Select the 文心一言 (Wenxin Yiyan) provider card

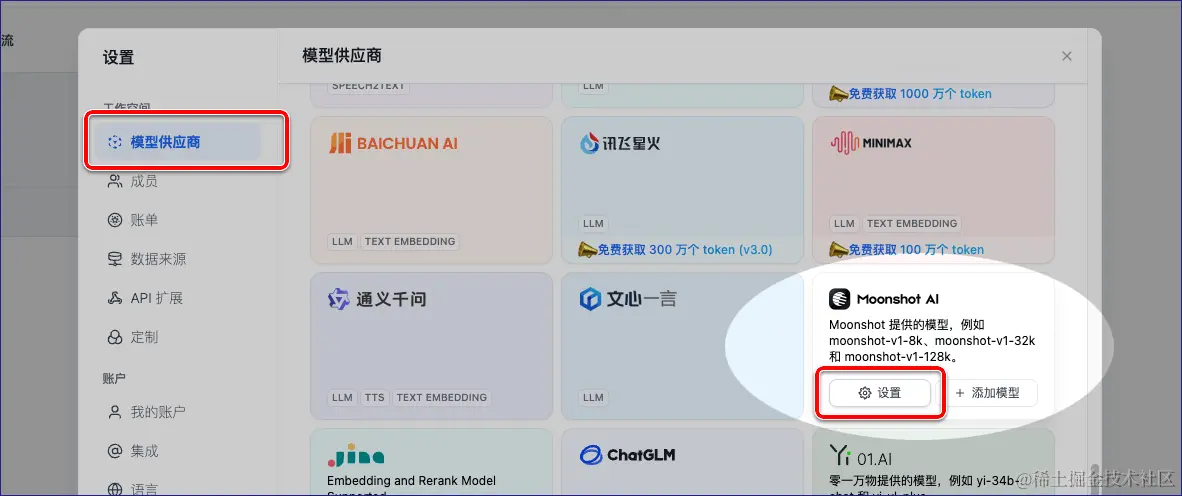pyautogui.click(x=682, y=346)
